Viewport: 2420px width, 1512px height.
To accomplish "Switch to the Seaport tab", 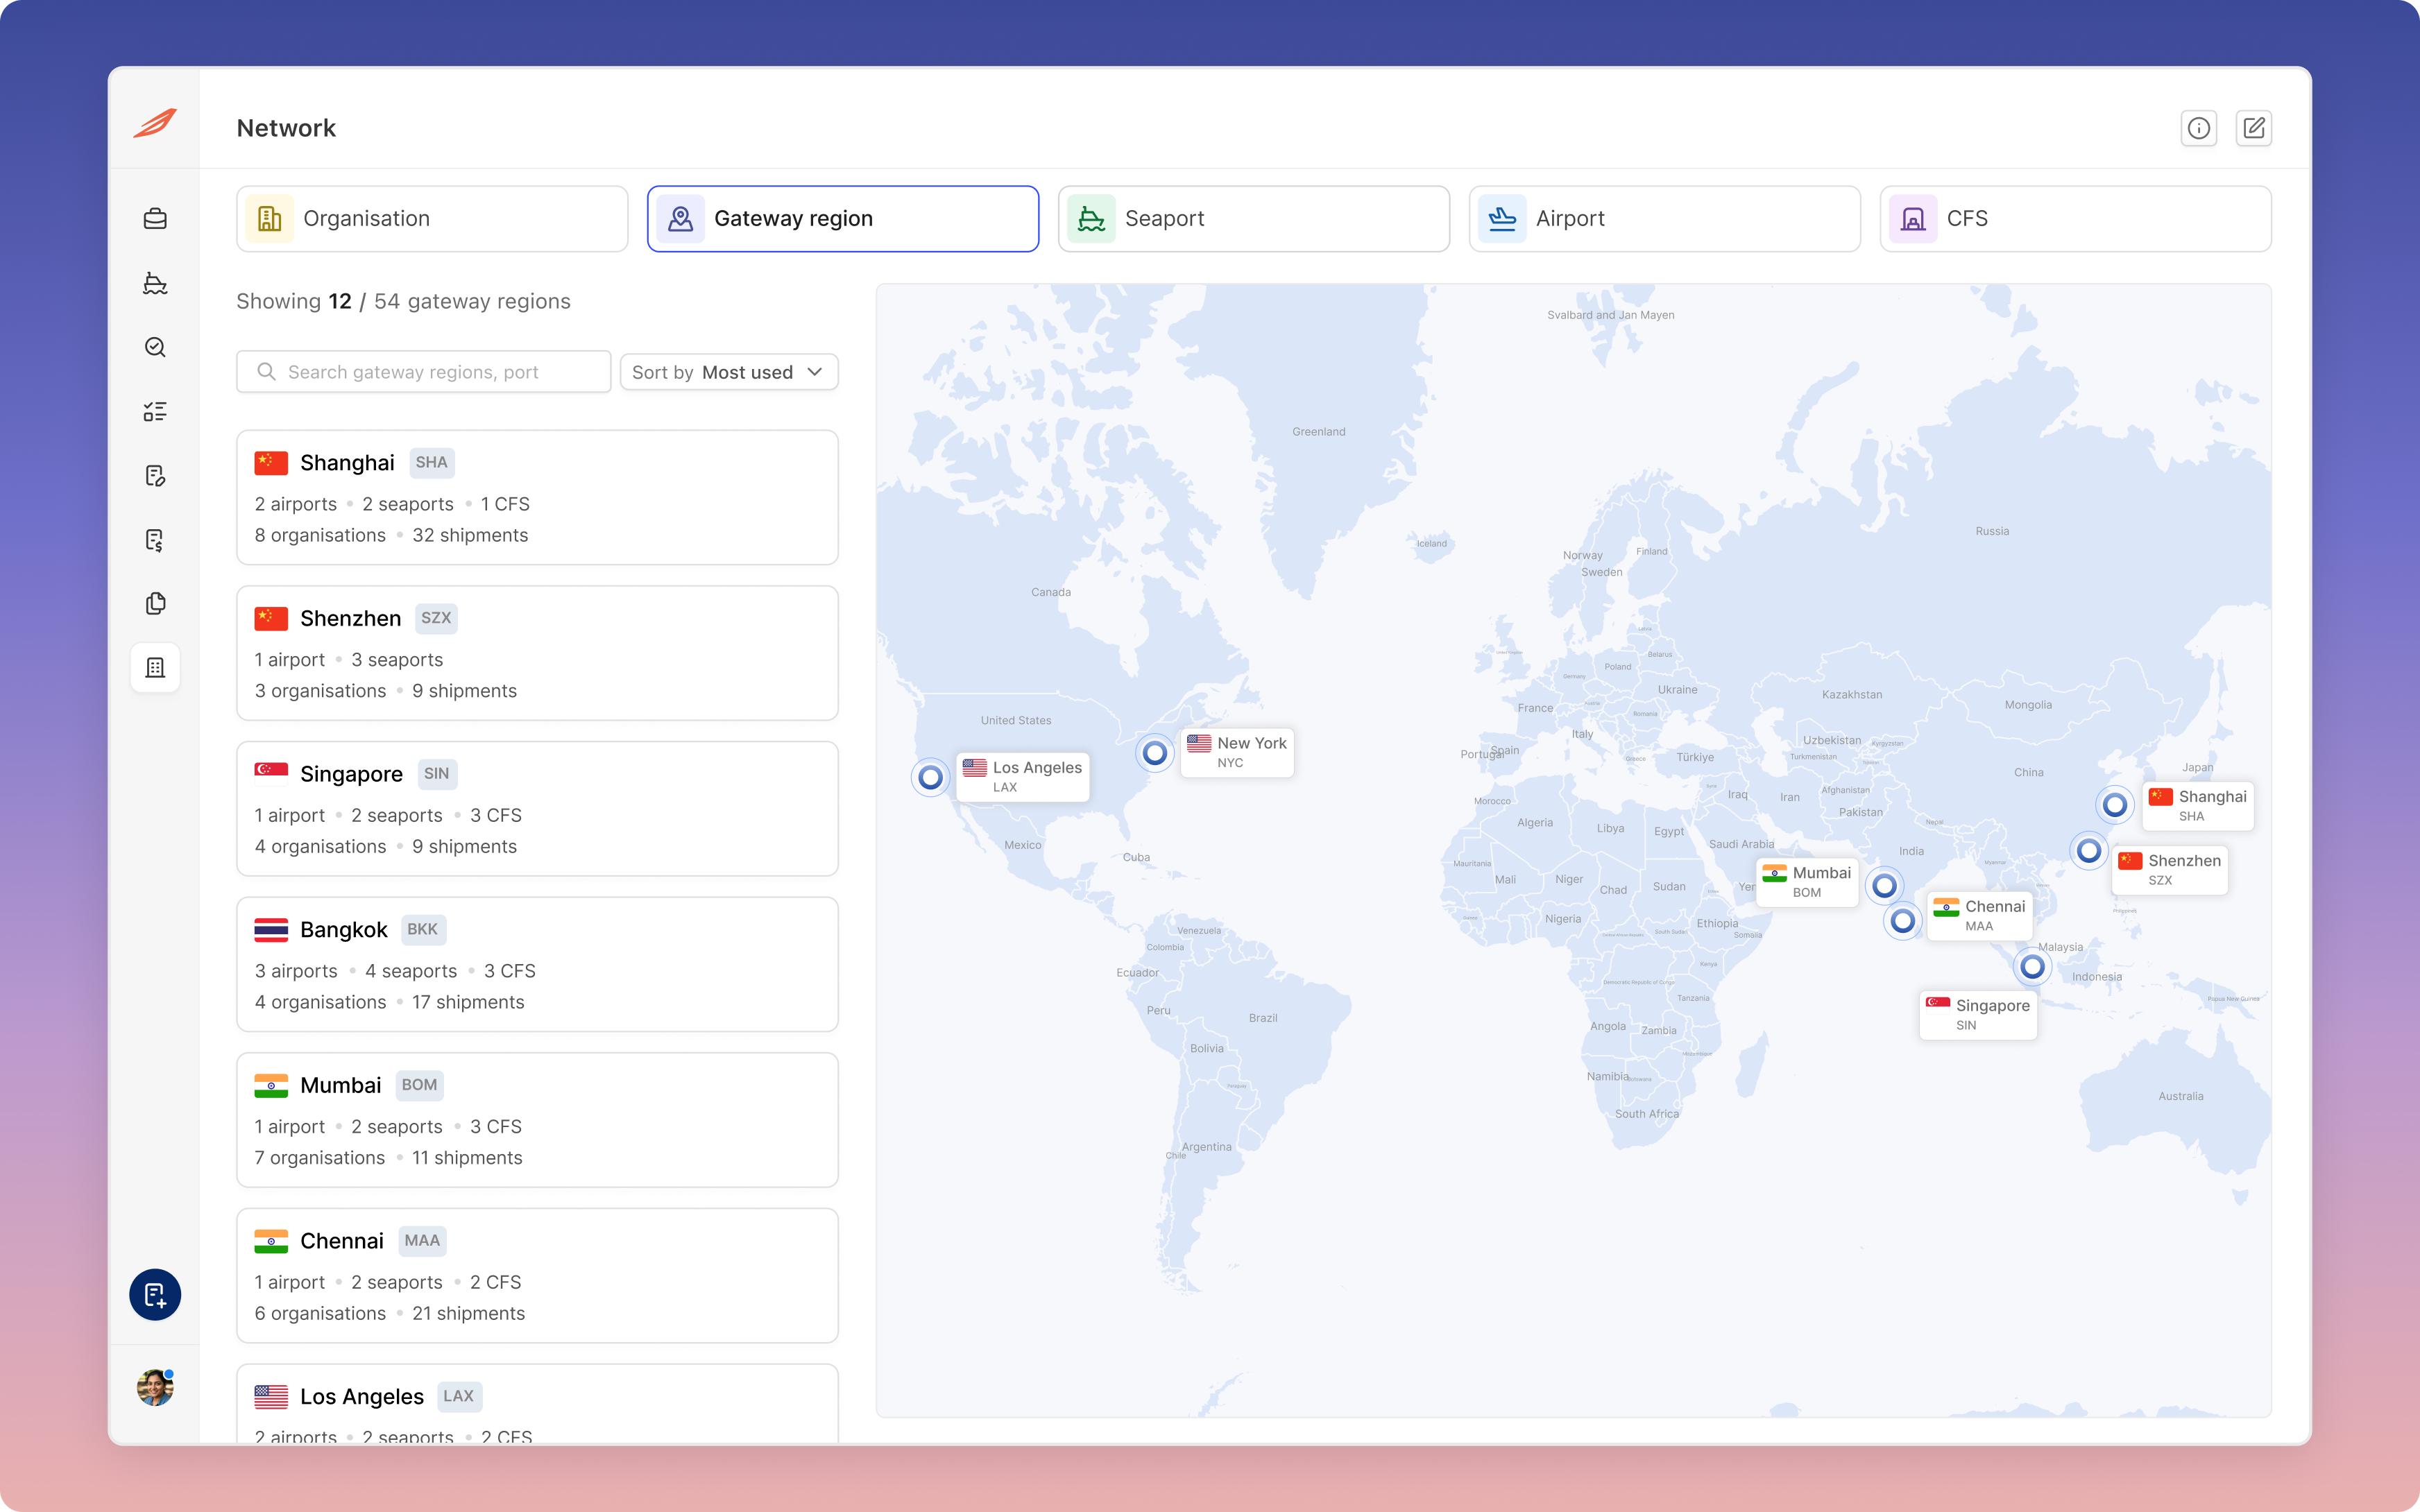I will coord(1254,219).
